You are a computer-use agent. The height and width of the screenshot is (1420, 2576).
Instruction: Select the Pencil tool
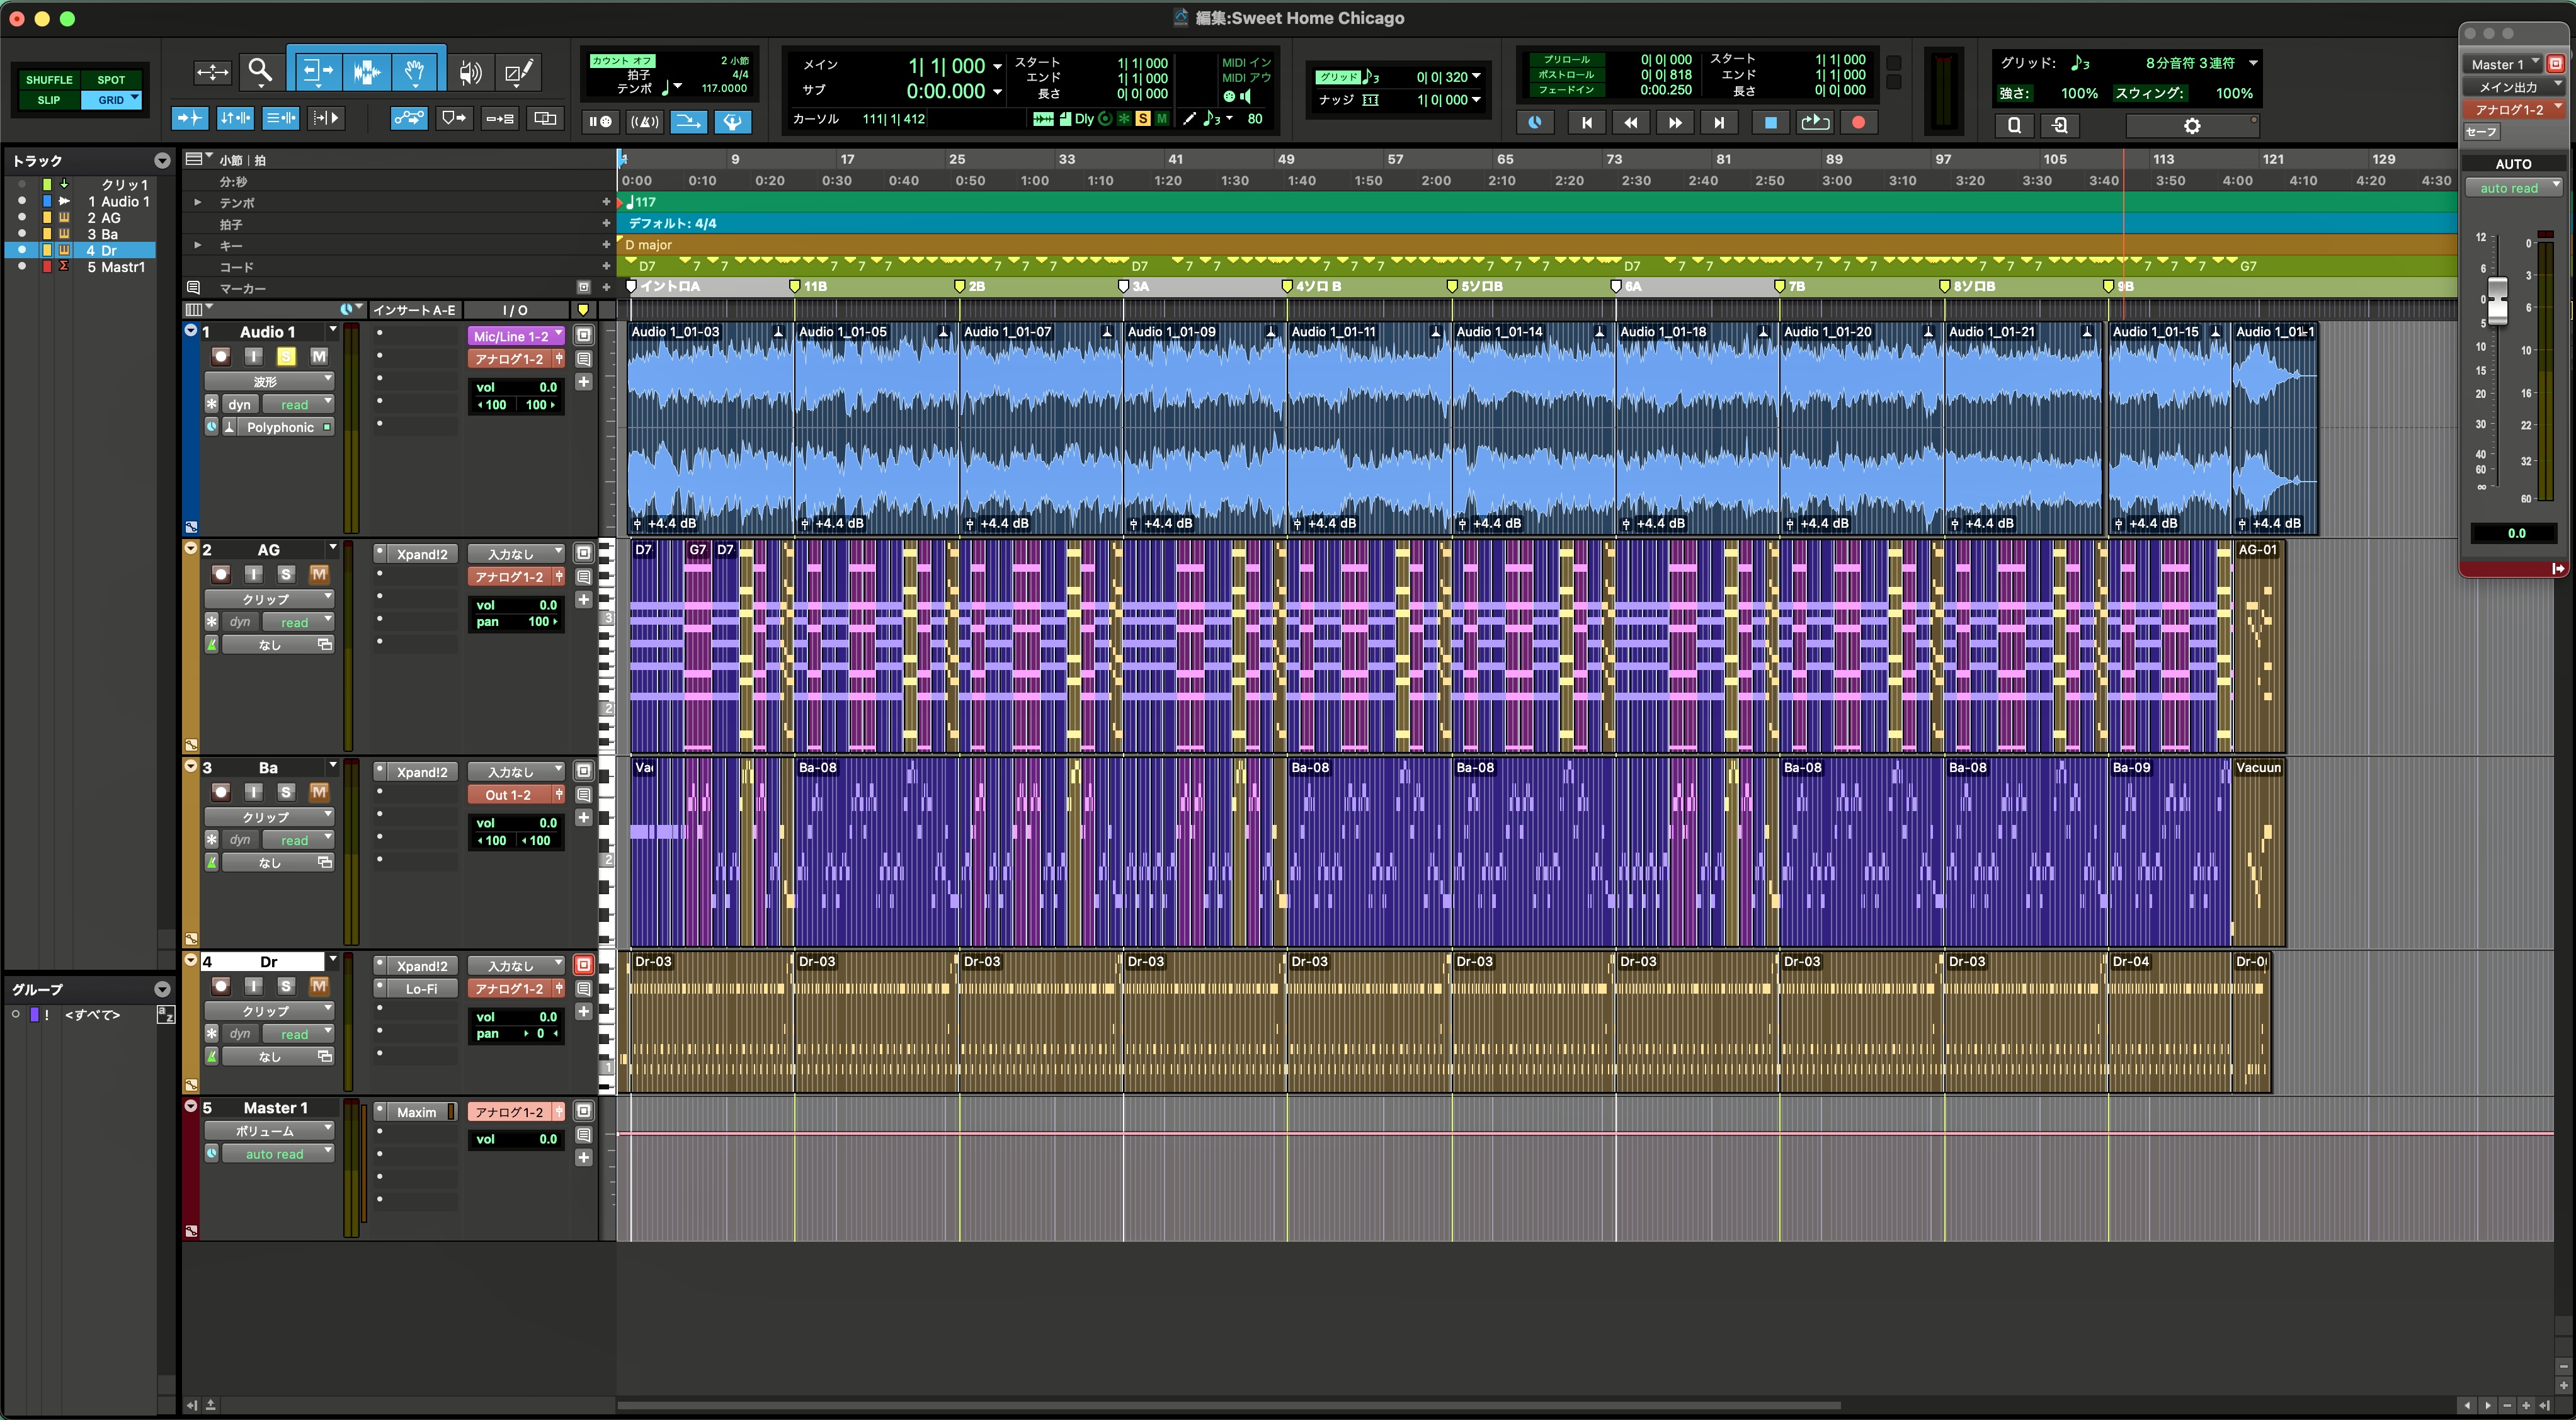519,71
